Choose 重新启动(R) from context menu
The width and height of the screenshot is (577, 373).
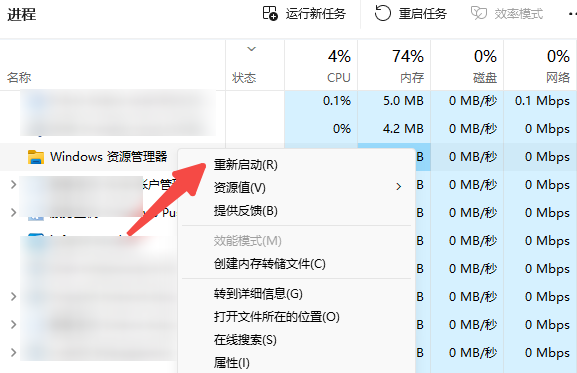coord(246,164)
